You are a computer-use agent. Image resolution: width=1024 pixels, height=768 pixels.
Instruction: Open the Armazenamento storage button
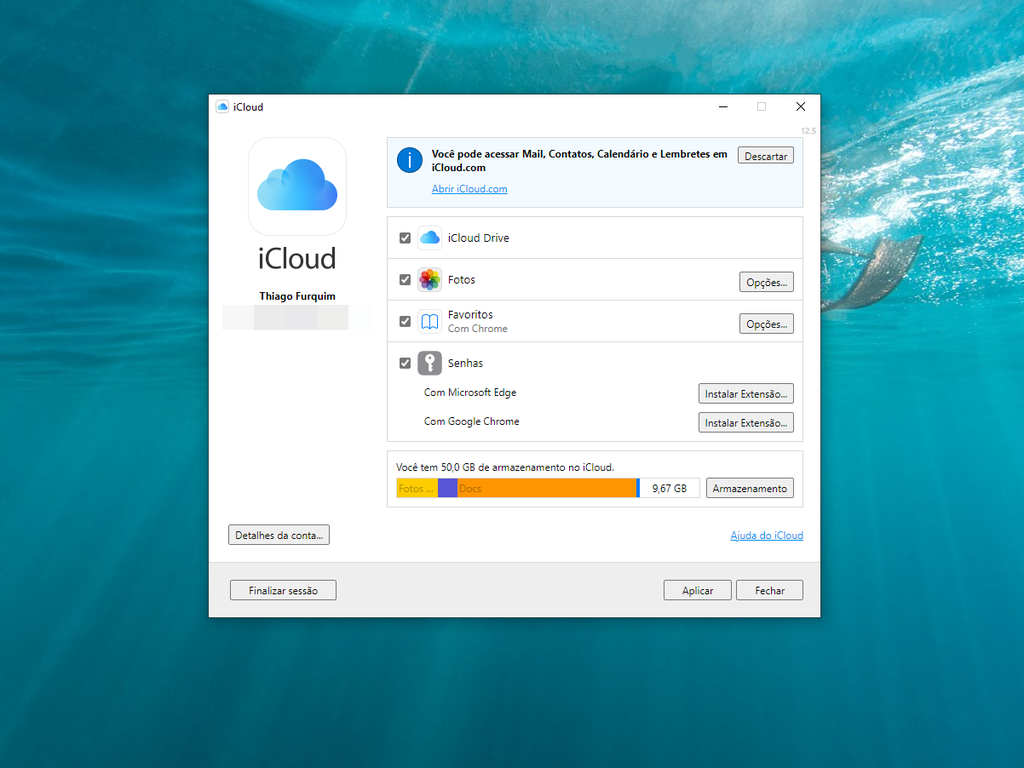[x=750, y=488]
